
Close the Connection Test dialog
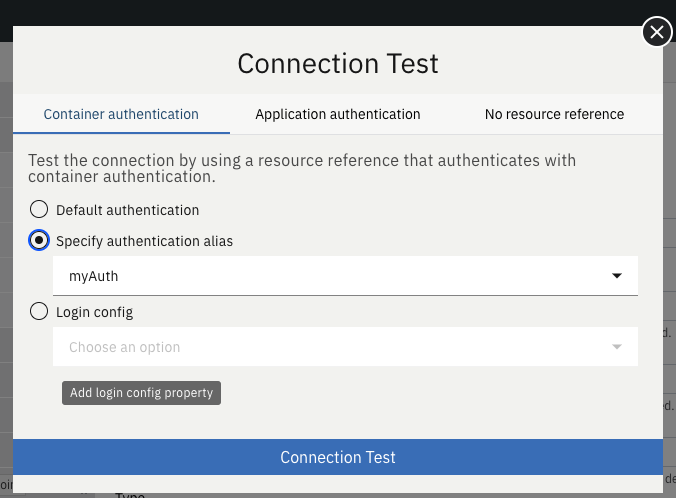click(656, 33)
